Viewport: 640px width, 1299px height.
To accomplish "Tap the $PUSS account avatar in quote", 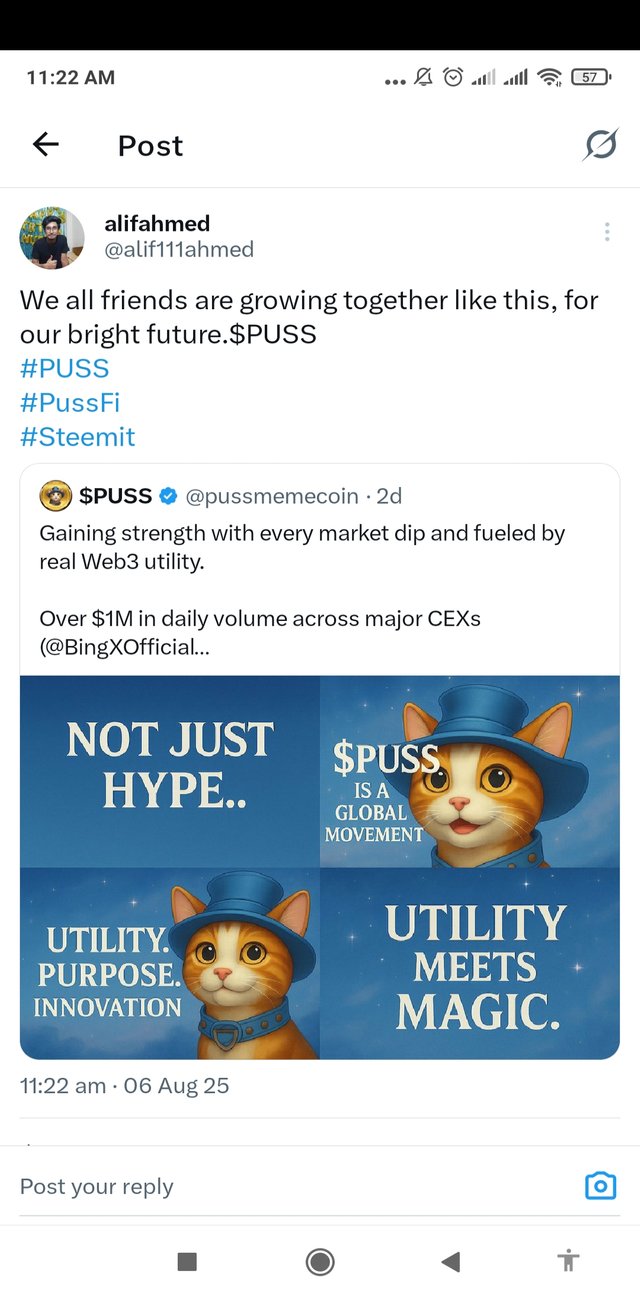I will click(x=56, y=495).
